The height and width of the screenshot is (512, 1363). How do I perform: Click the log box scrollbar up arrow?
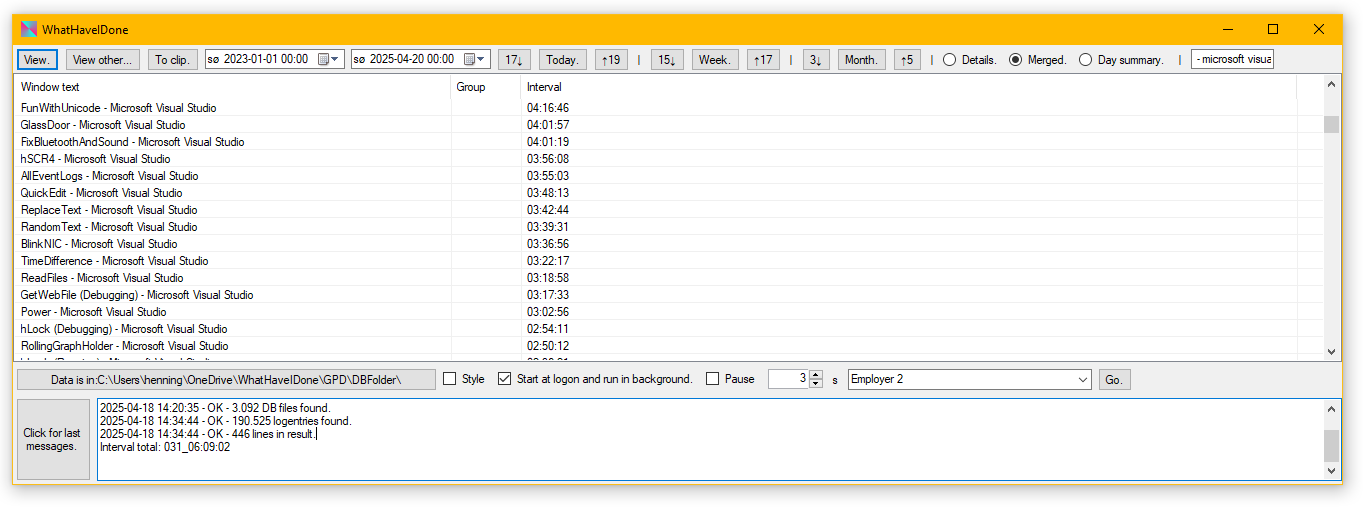[x=1331, y=409]
